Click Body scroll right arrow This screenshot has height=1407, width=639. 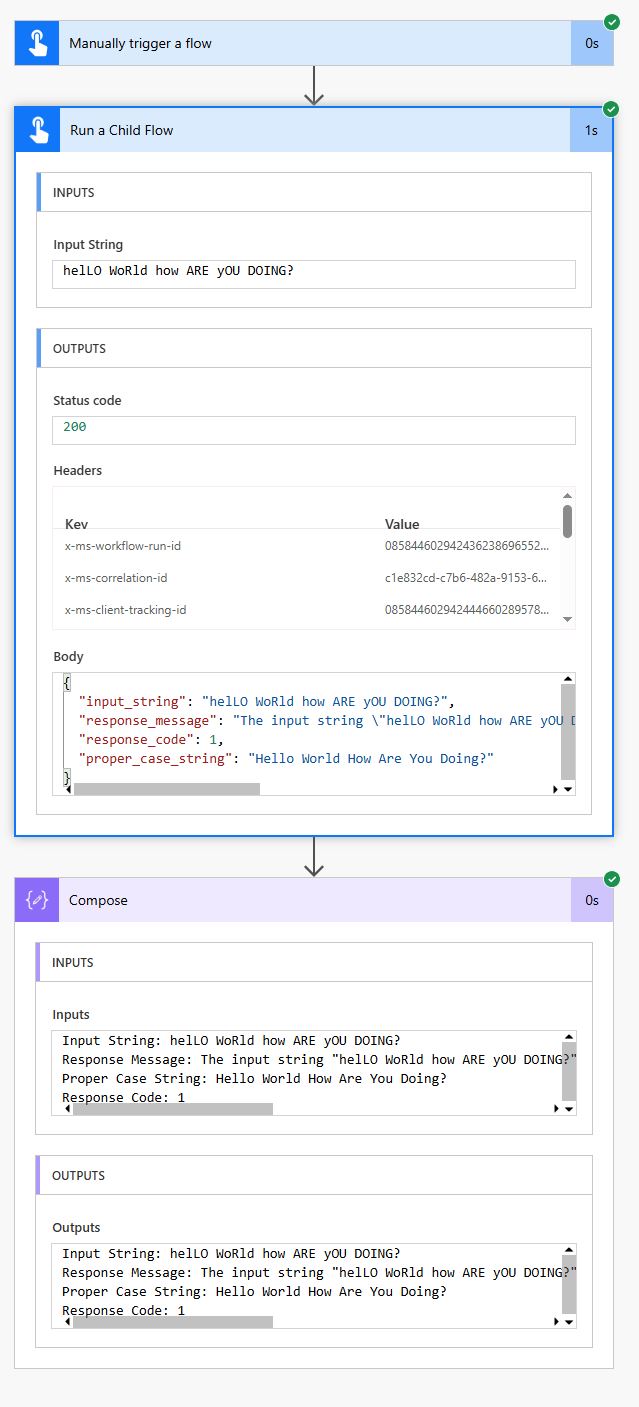[x=555, y=789]
